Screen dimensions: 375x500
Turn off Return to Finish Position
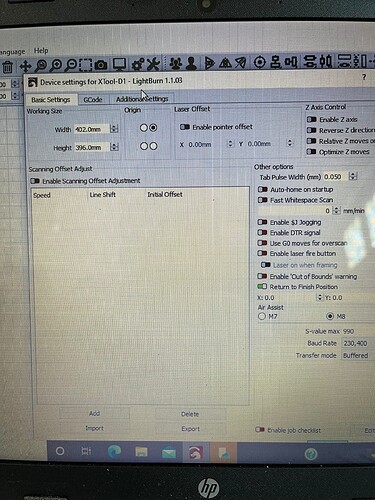[262, 286]
